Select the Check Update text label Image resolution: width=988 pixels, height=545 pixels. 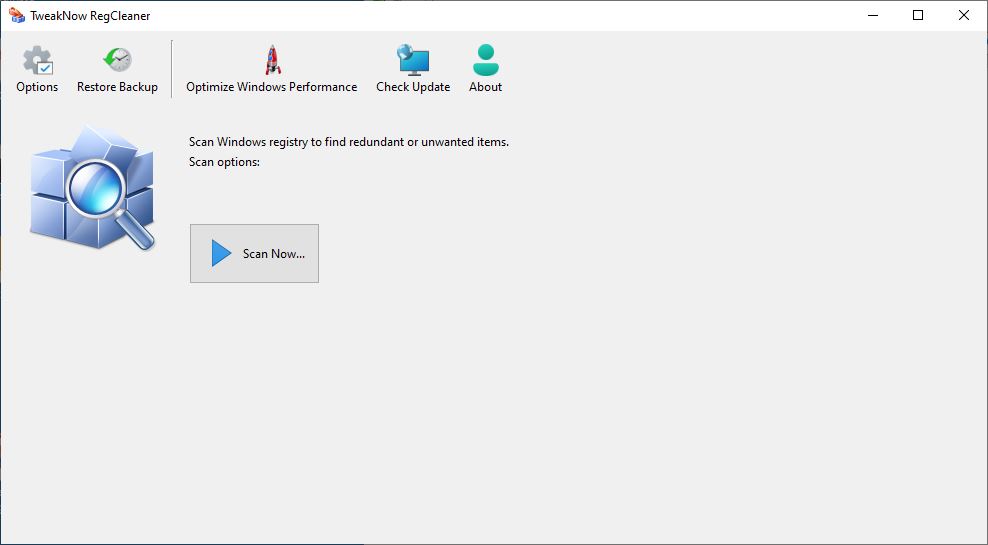(413, 87)
